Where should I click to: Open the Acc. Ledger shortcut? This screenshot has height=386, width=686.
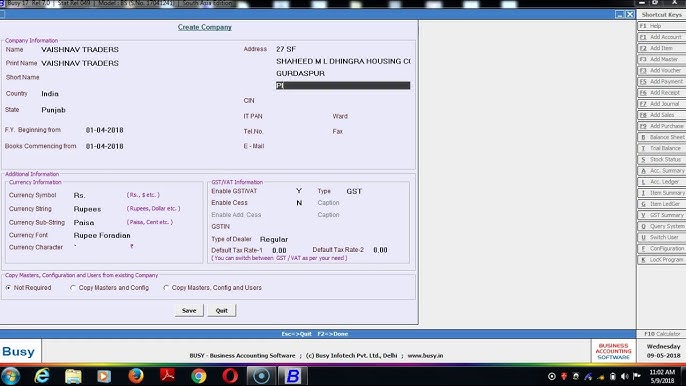[x=662, y=182]
